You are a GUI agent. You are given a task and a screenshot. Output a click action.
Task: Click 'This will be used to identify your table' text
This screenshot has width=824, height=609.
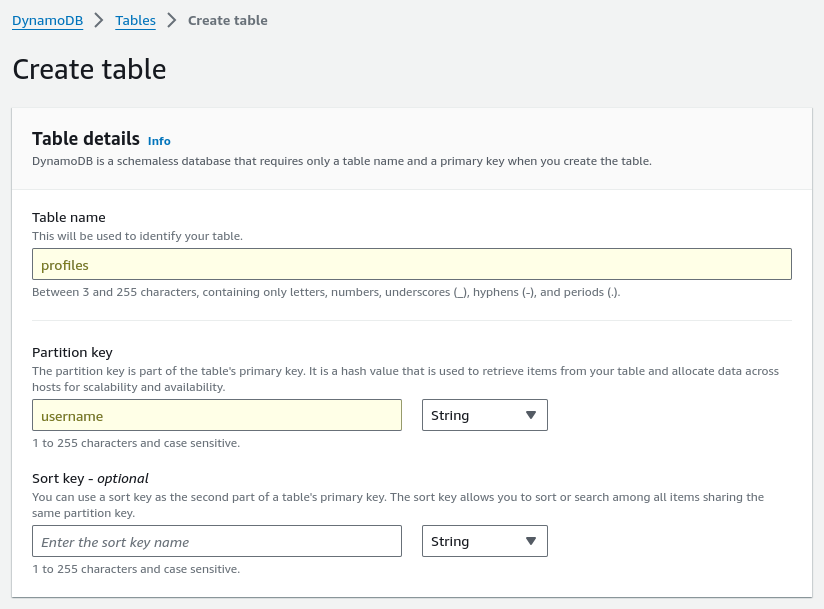click(137, 236)
